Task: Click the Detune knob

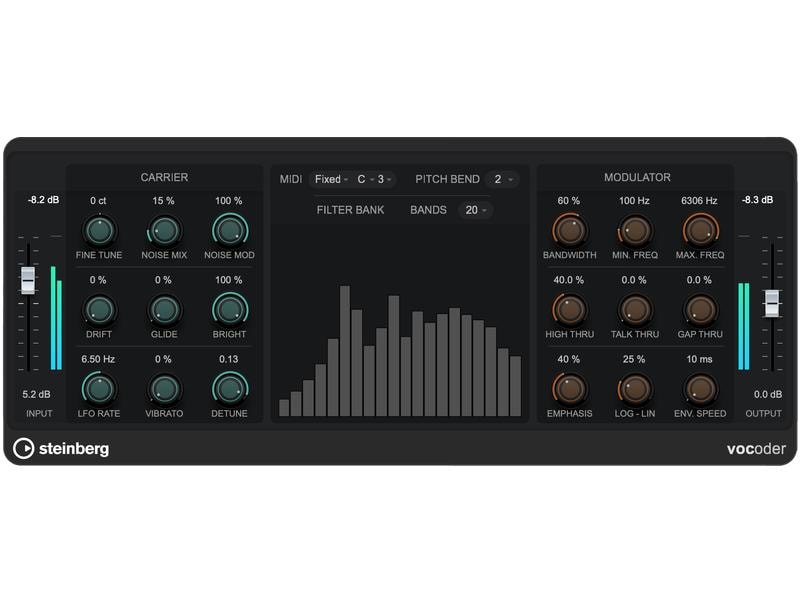Action: (230, 389)
